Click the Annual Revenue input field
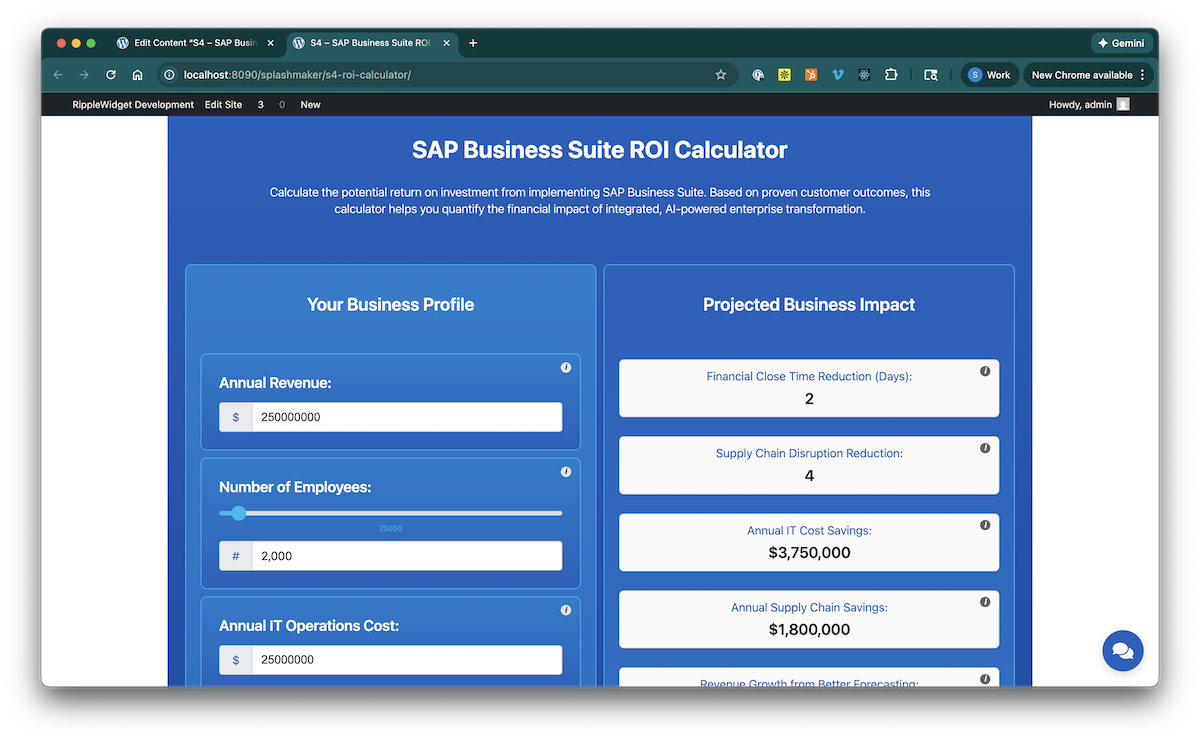Image resolution: width=1200 pixels, height=741 pixels. tap(406, 417)
